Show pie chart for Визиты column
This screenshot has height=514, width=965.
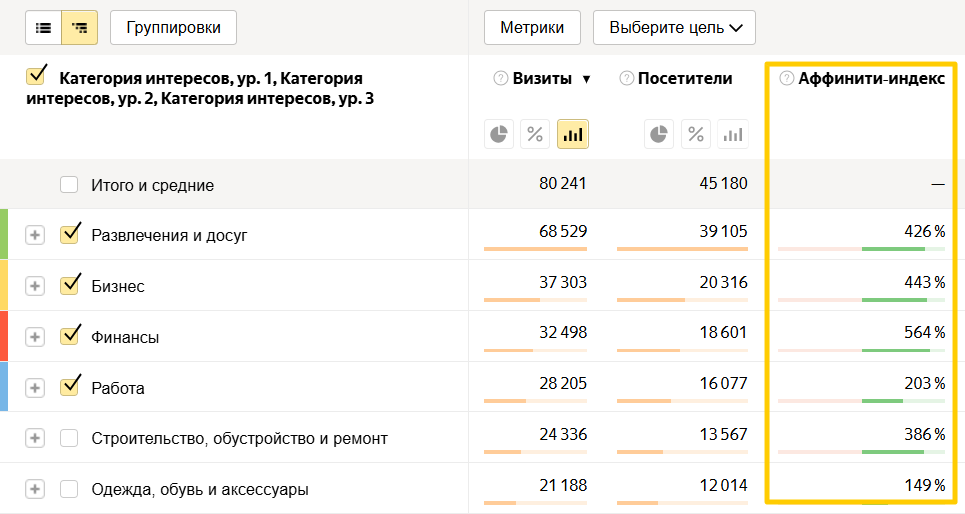[x=500, y=134]
